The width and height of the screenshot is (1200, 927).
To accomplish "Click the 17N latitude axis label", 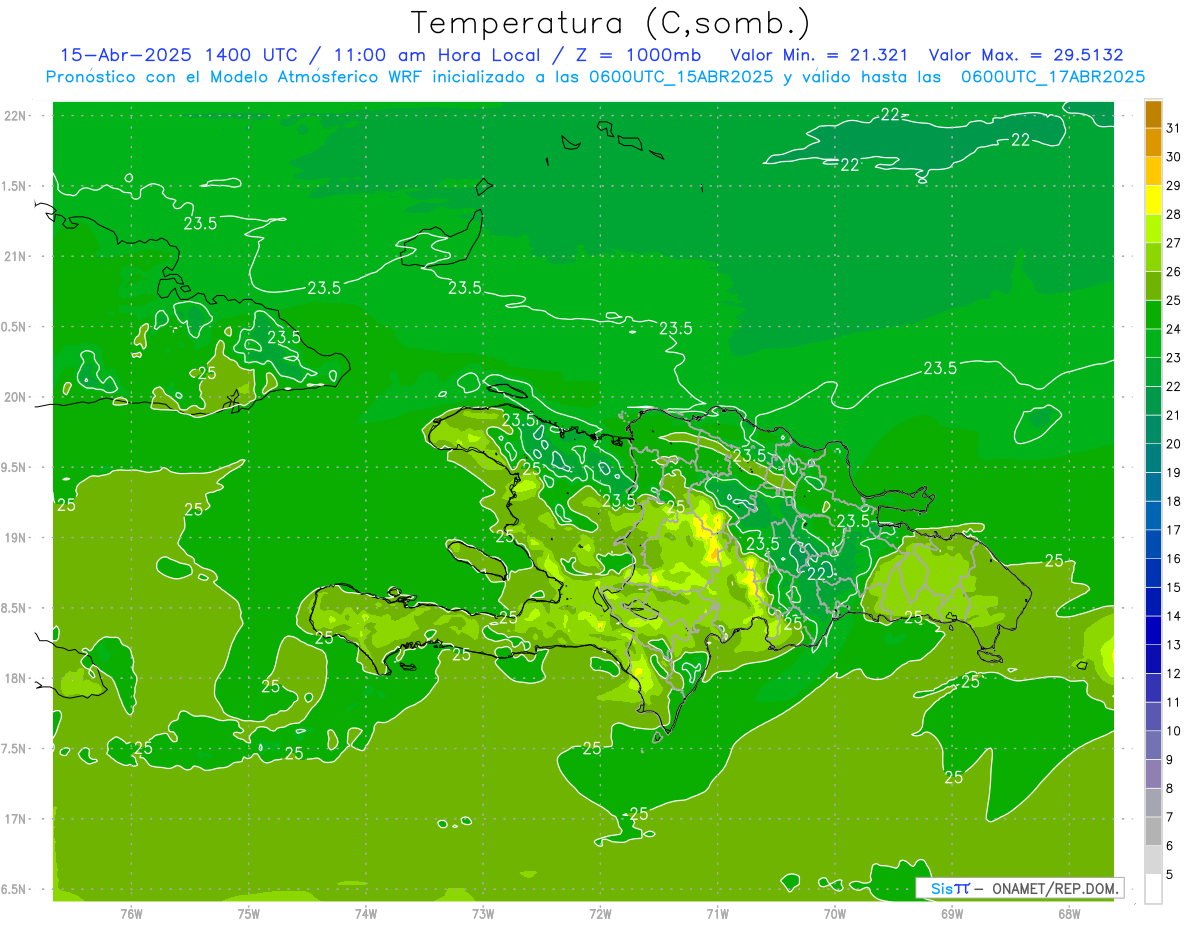I will point(15,819).
